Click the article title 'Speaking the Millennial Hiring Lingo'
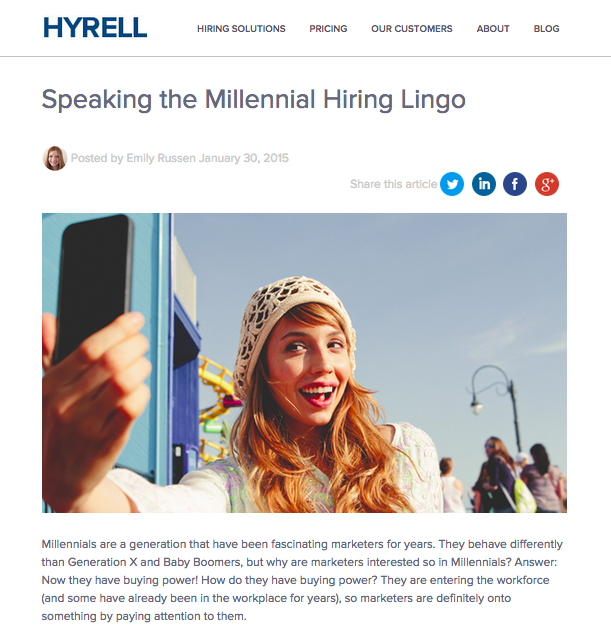 tap(254, 100)
